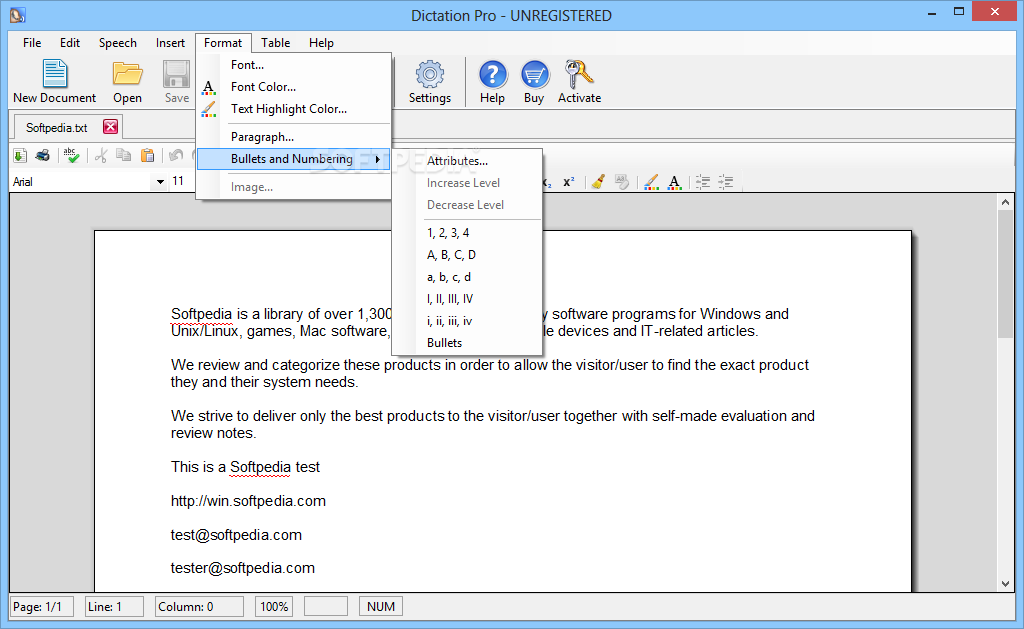Open the Edit menu
This screenshot has height=629, width=1024.
click(70, 42)
